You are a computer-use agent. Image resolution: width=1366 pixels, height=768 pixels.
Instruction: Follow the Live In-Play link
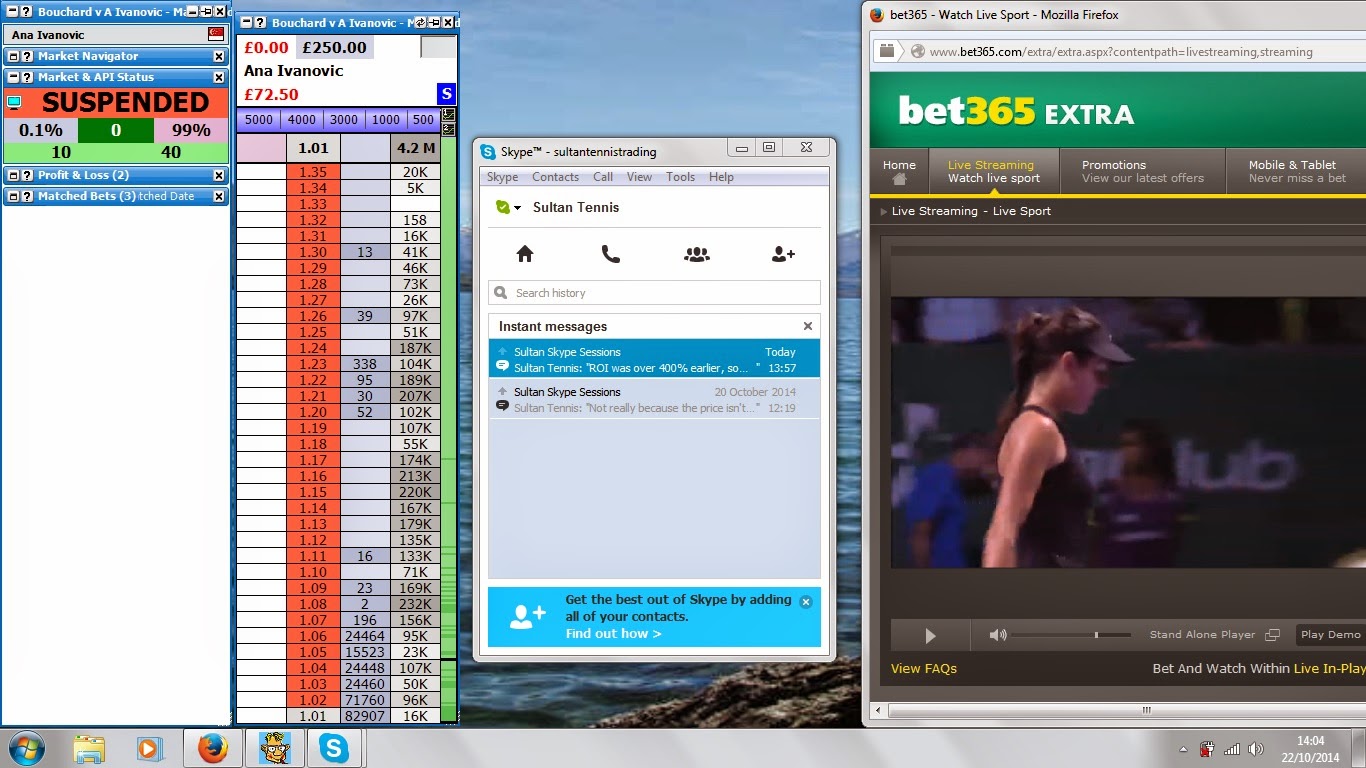pos(1329,668)
